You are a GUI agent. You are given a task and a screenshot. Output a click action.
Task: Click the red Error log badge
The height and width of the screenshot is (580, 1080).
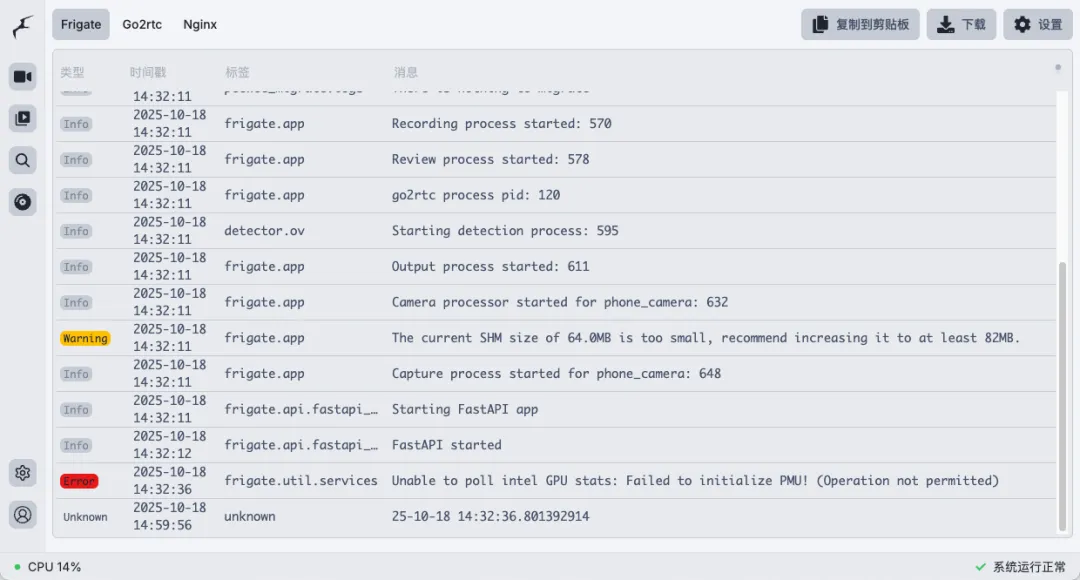(79, 481)
